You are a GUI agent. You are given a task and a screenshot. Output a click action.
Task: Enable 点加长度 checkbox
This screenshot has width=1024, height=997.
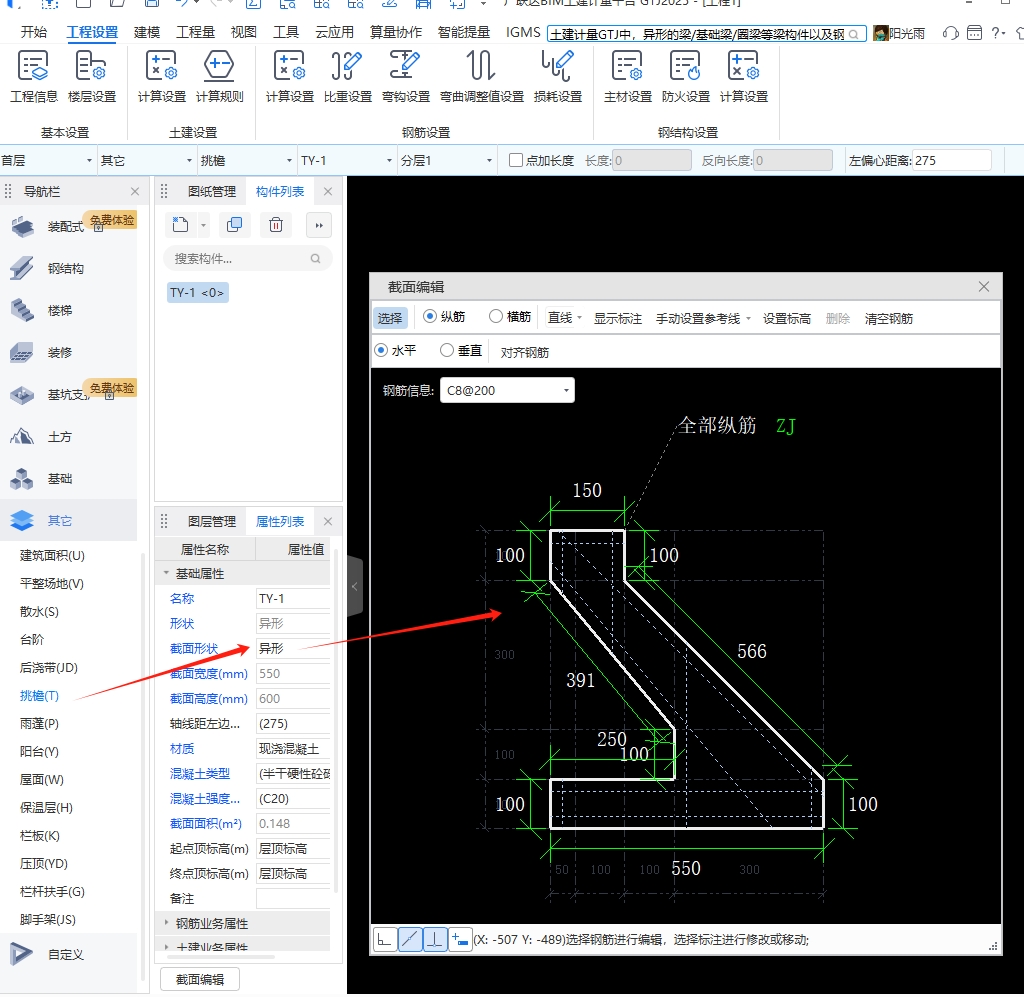point(515,161)
